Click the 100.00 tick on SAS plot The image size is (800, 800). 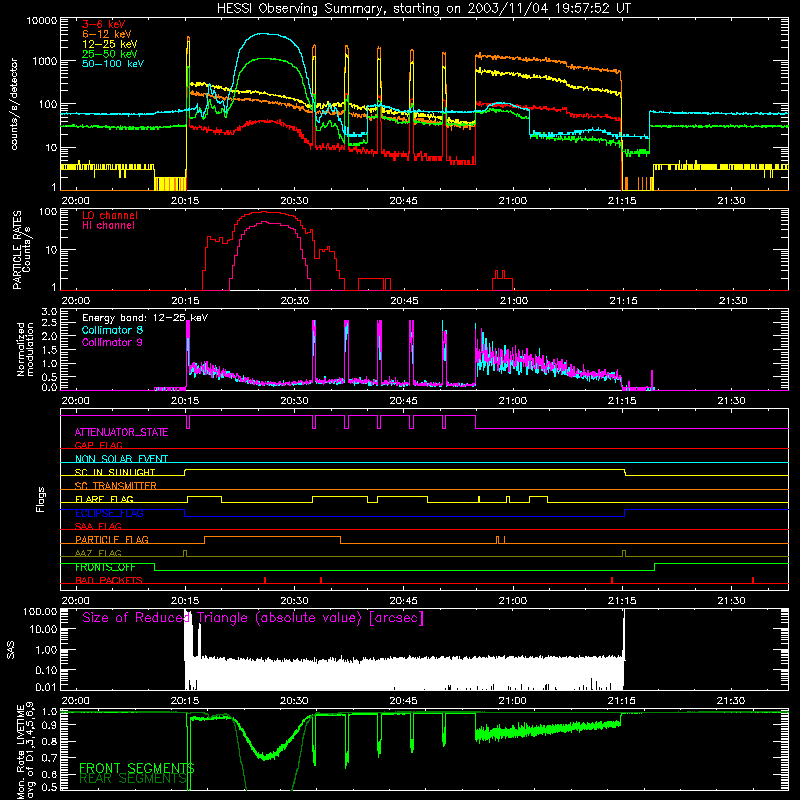pos(40,612)
